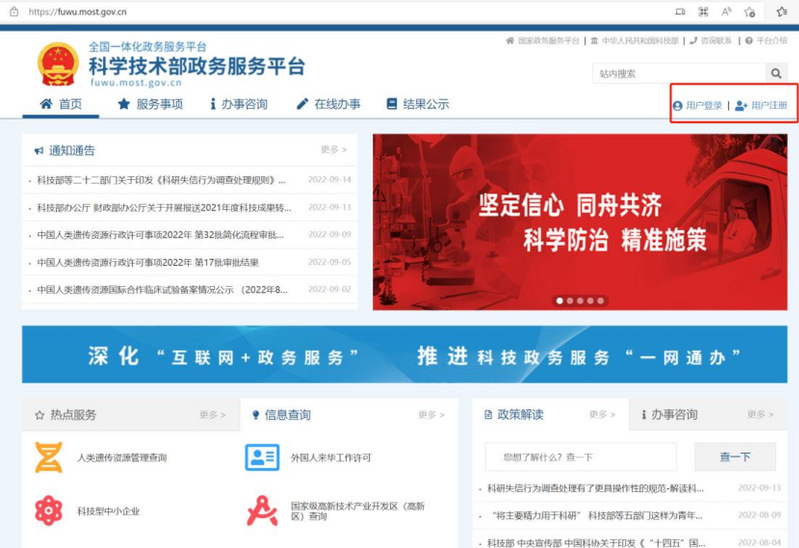
Task: Click compass icon for 国家级高新技术产业开发区查询
Action: [262, 510]
